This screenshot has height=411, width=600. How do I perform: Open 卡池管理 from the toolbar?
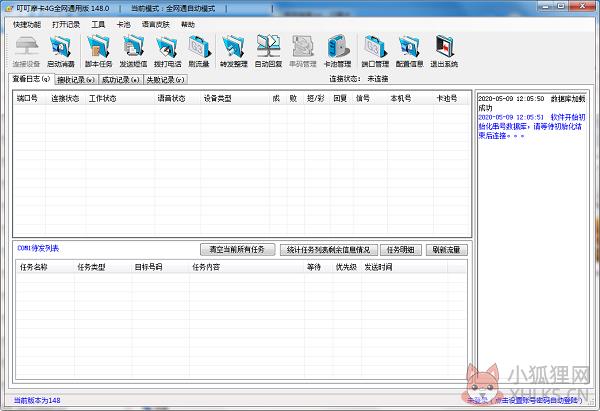click(337, 51)
